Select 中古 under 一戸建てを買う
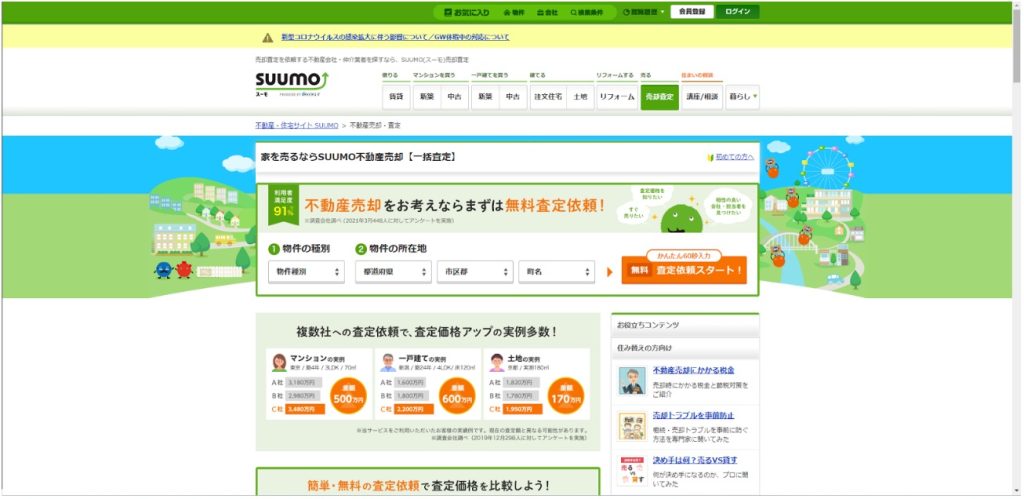The image size is (1024, 499). (512, 97)
